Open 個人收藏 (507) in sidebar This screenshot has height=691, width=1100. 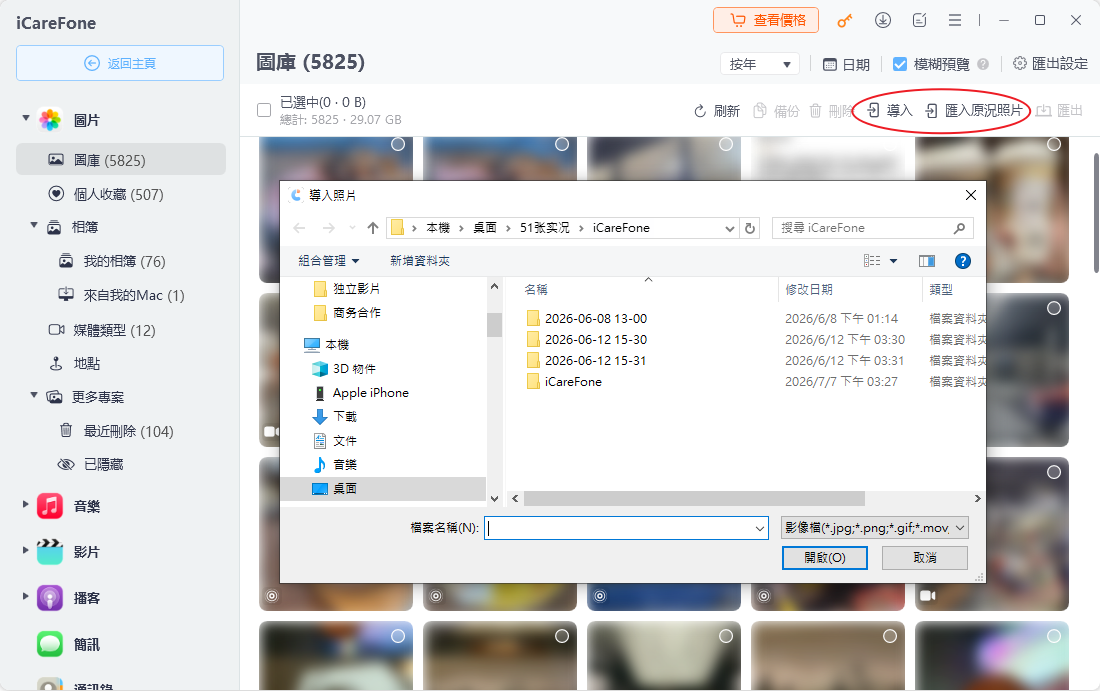pyautogui.click(x=121, y=194)
